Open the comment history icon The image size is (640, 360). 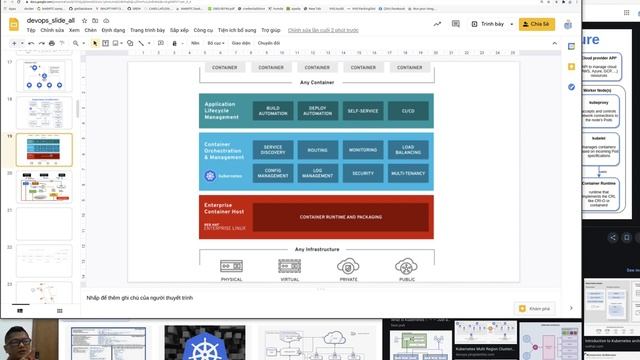tap(456, 24)
